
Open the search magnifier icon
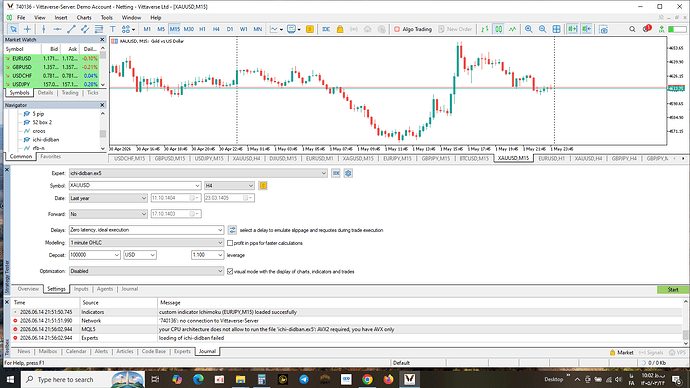pos(632,29)
